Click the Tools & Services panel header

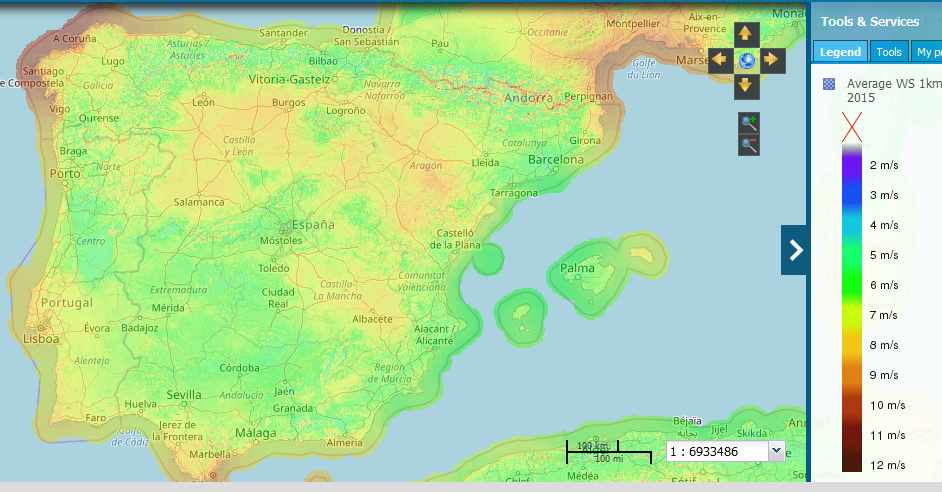pyautogui.click(x=869, y=21)
